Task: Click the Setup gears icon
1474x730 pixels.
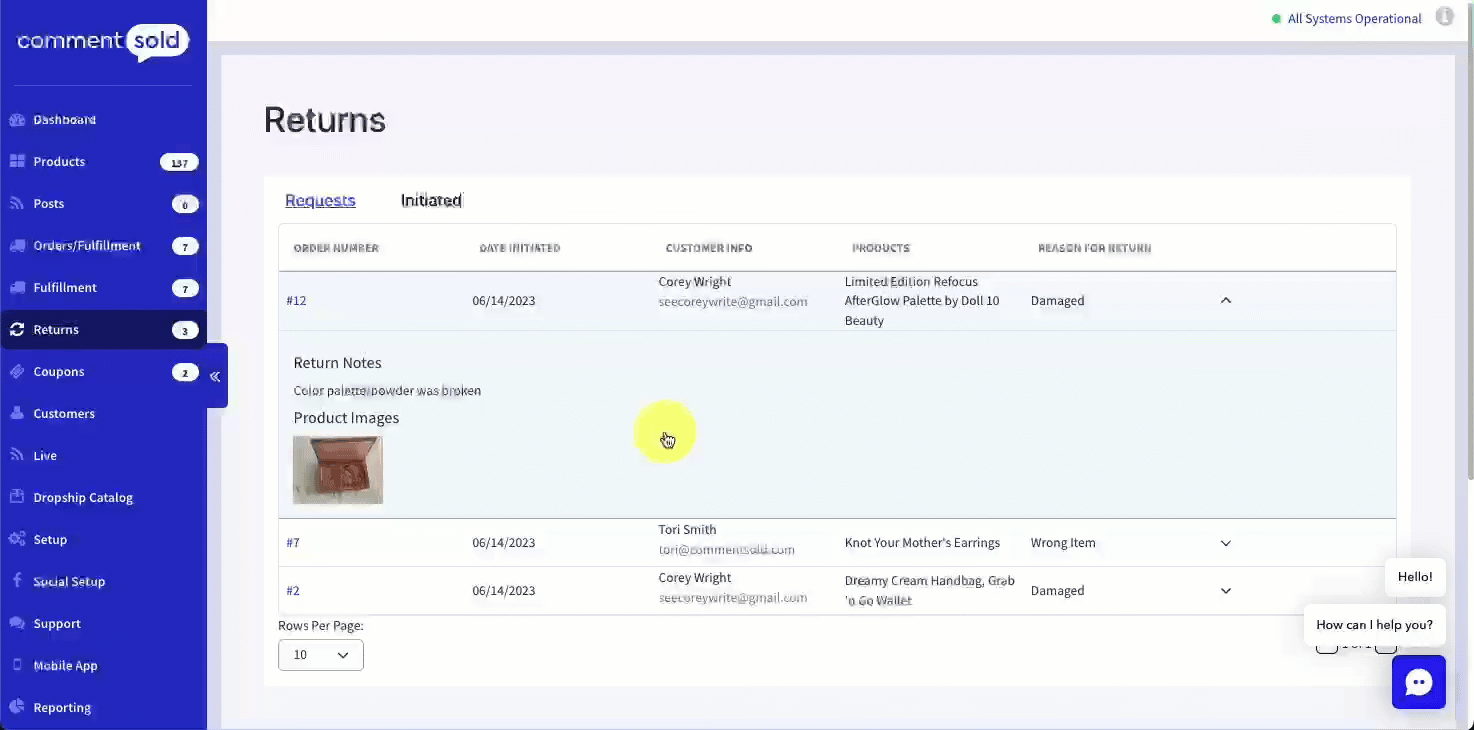Action: coord(17,540)
